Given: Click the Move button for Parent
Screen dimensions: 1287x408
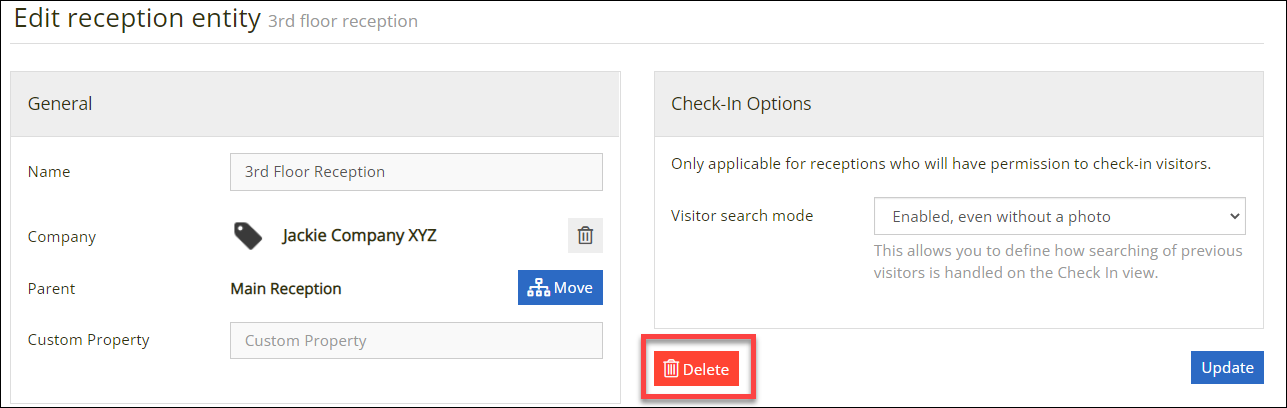Looking at the screenshot, I should click(560, 288).
